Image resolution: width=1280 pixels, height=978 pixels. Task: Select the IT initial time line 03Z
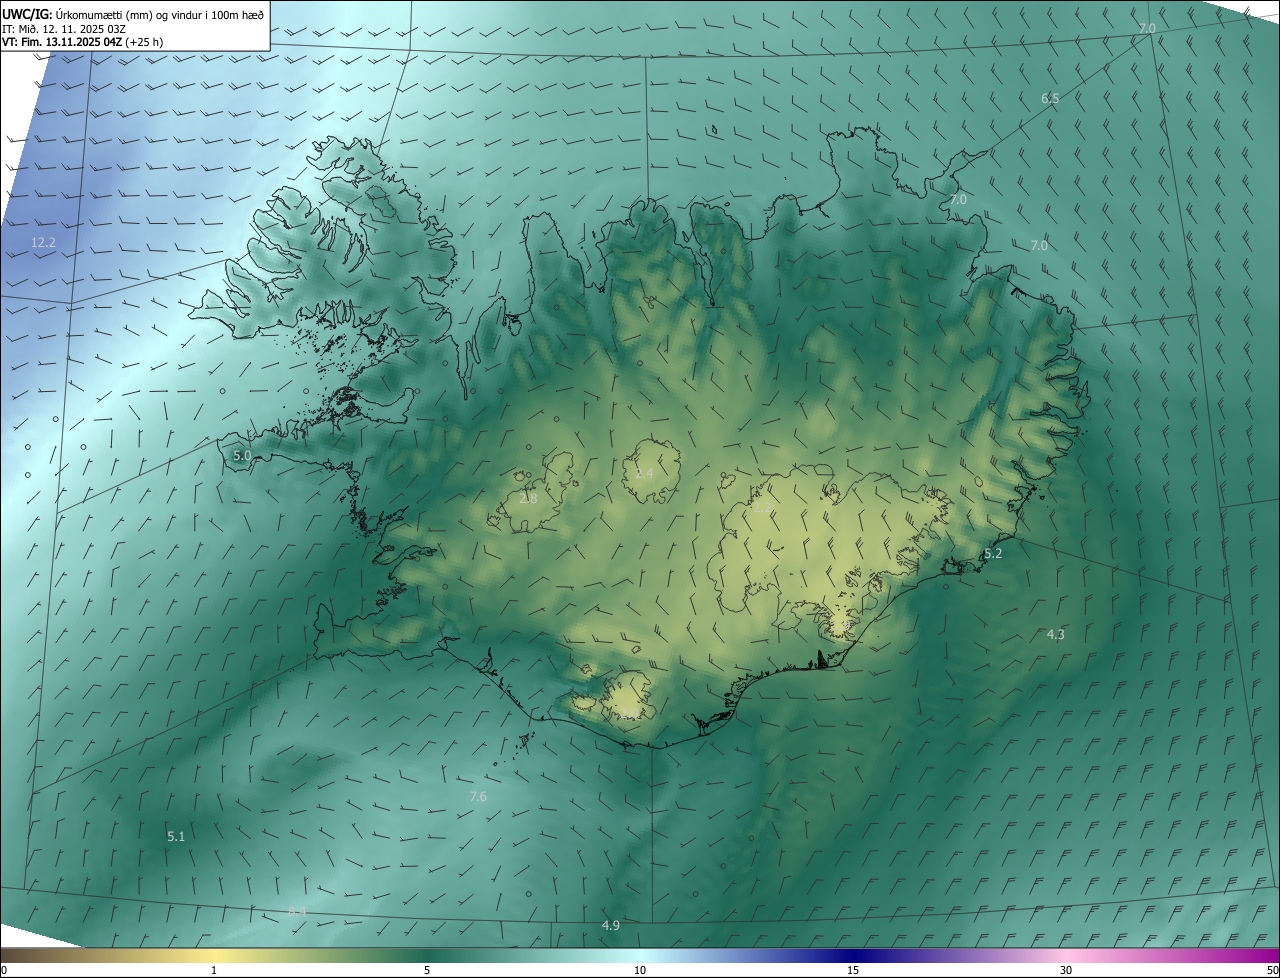[x=64, y=29]
